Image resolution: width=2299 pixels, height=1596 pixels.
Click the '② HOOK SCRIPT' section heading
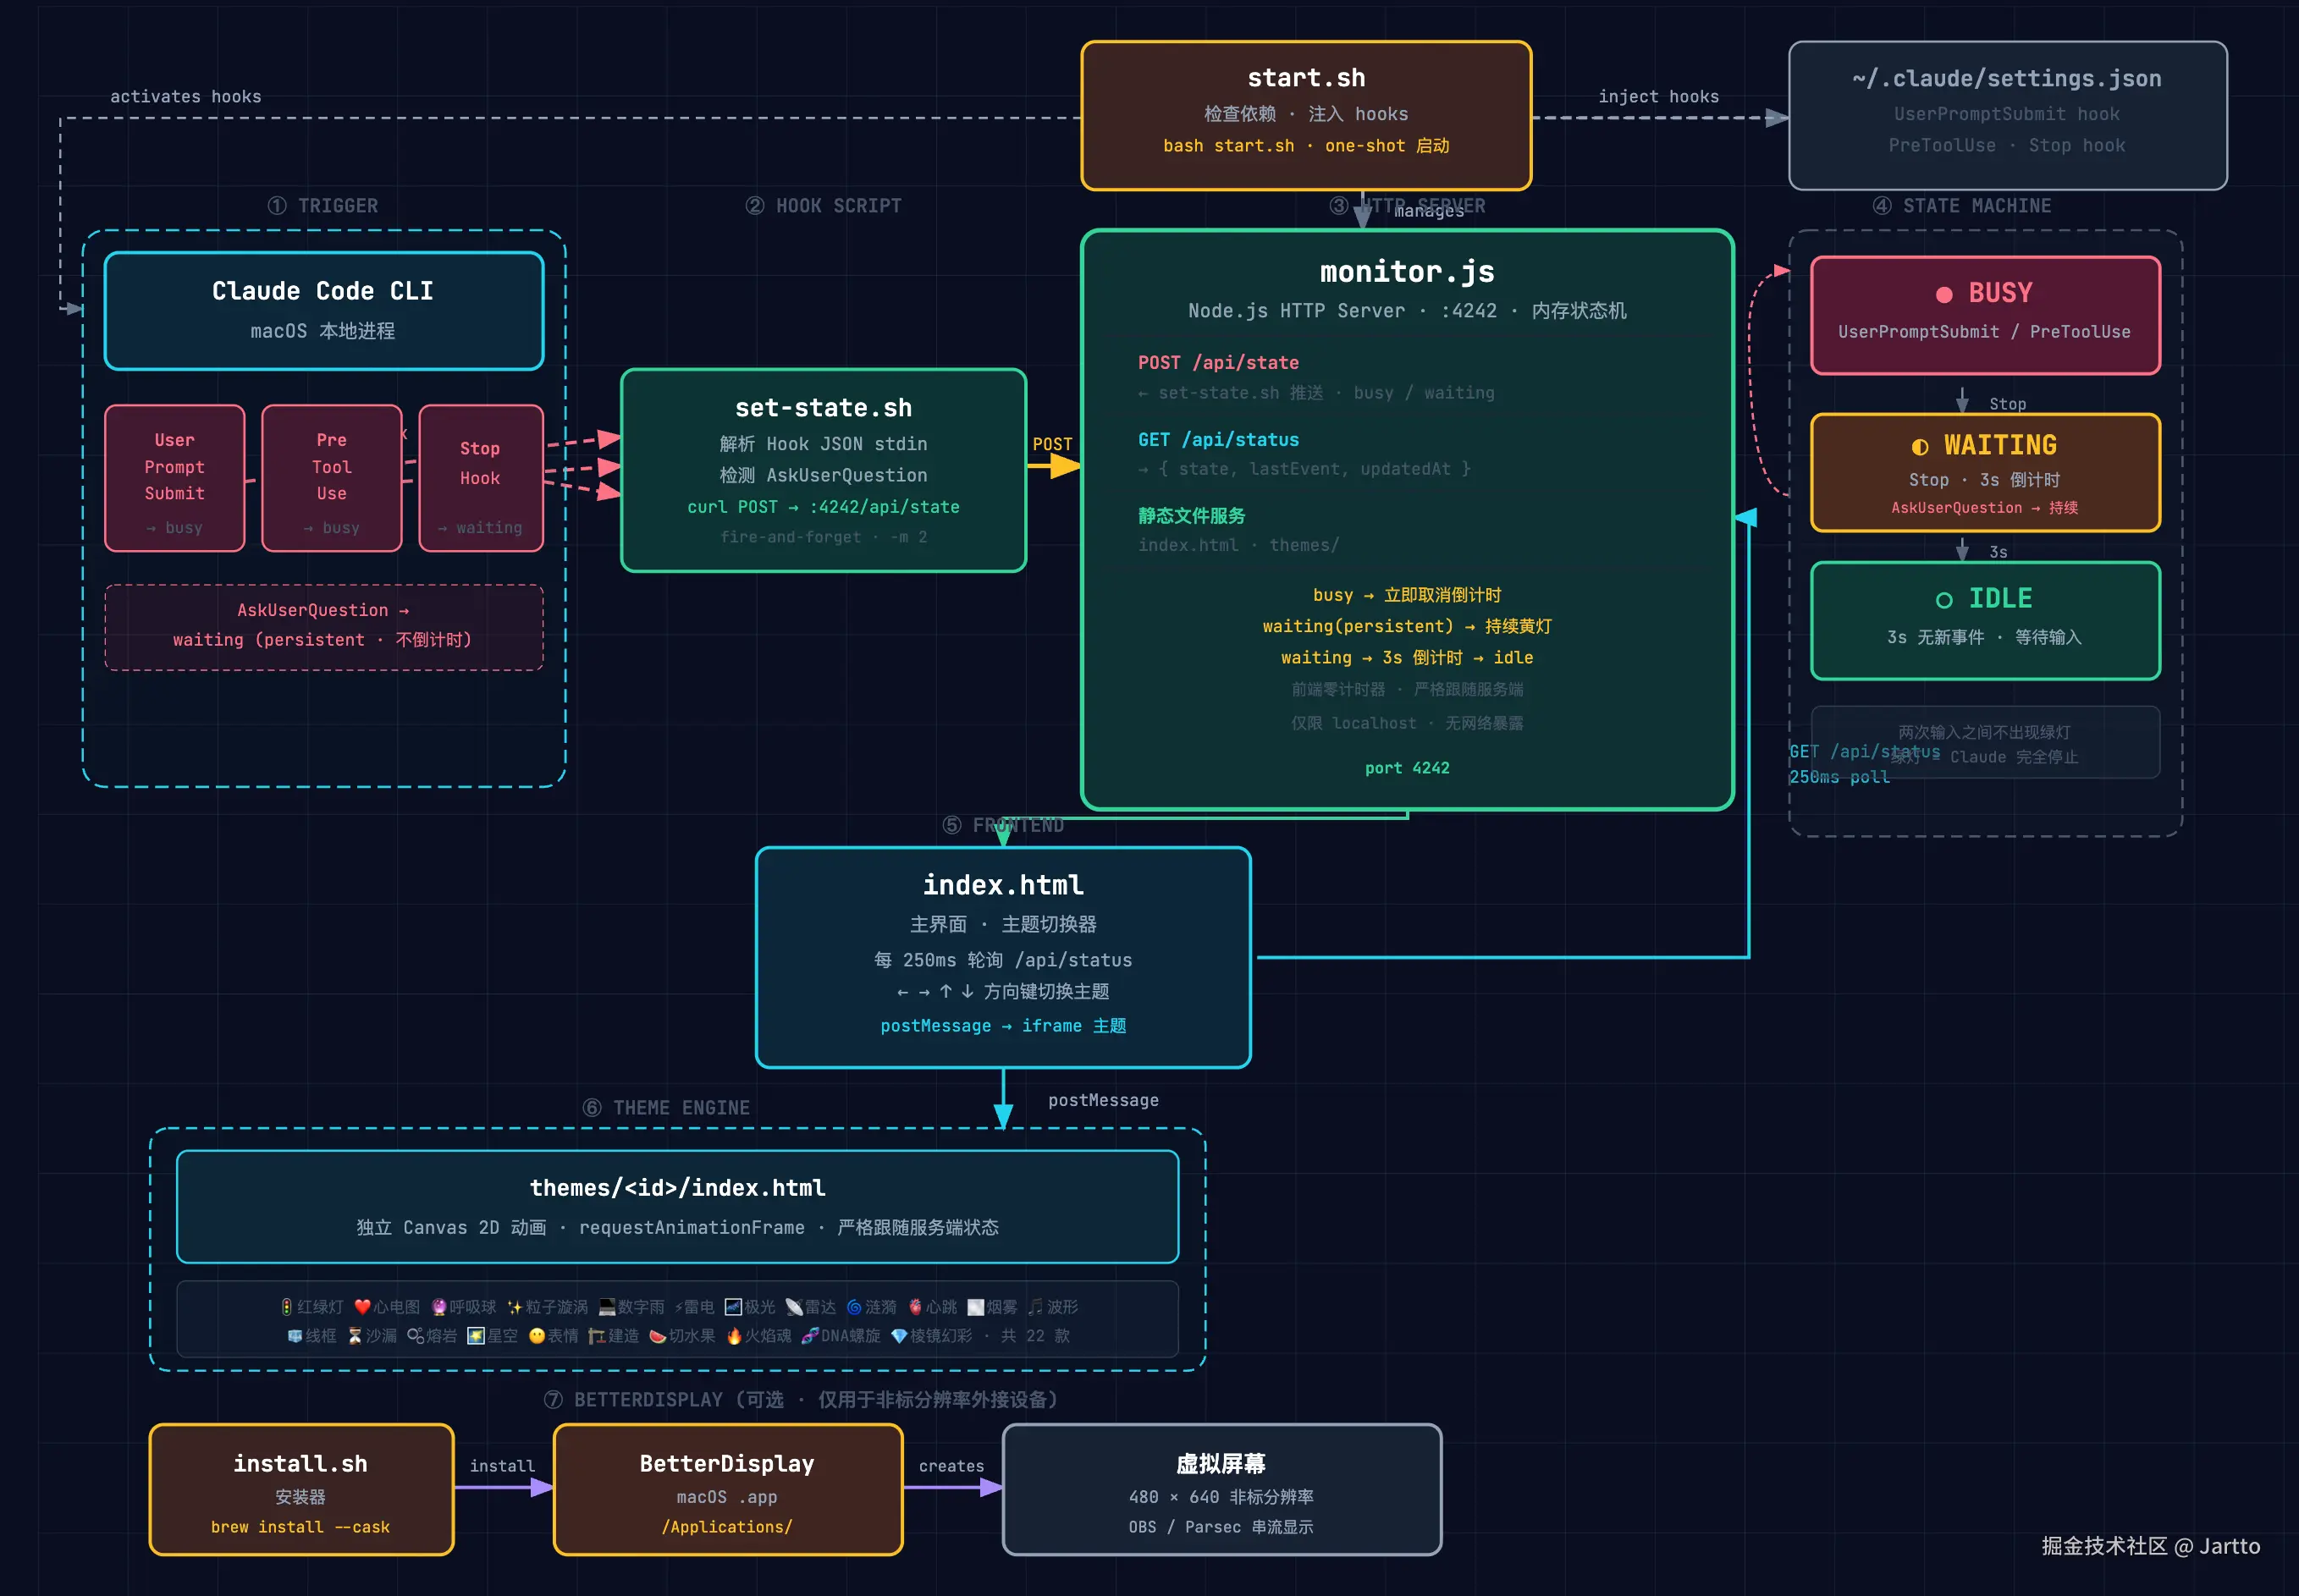tap(823, 206)
